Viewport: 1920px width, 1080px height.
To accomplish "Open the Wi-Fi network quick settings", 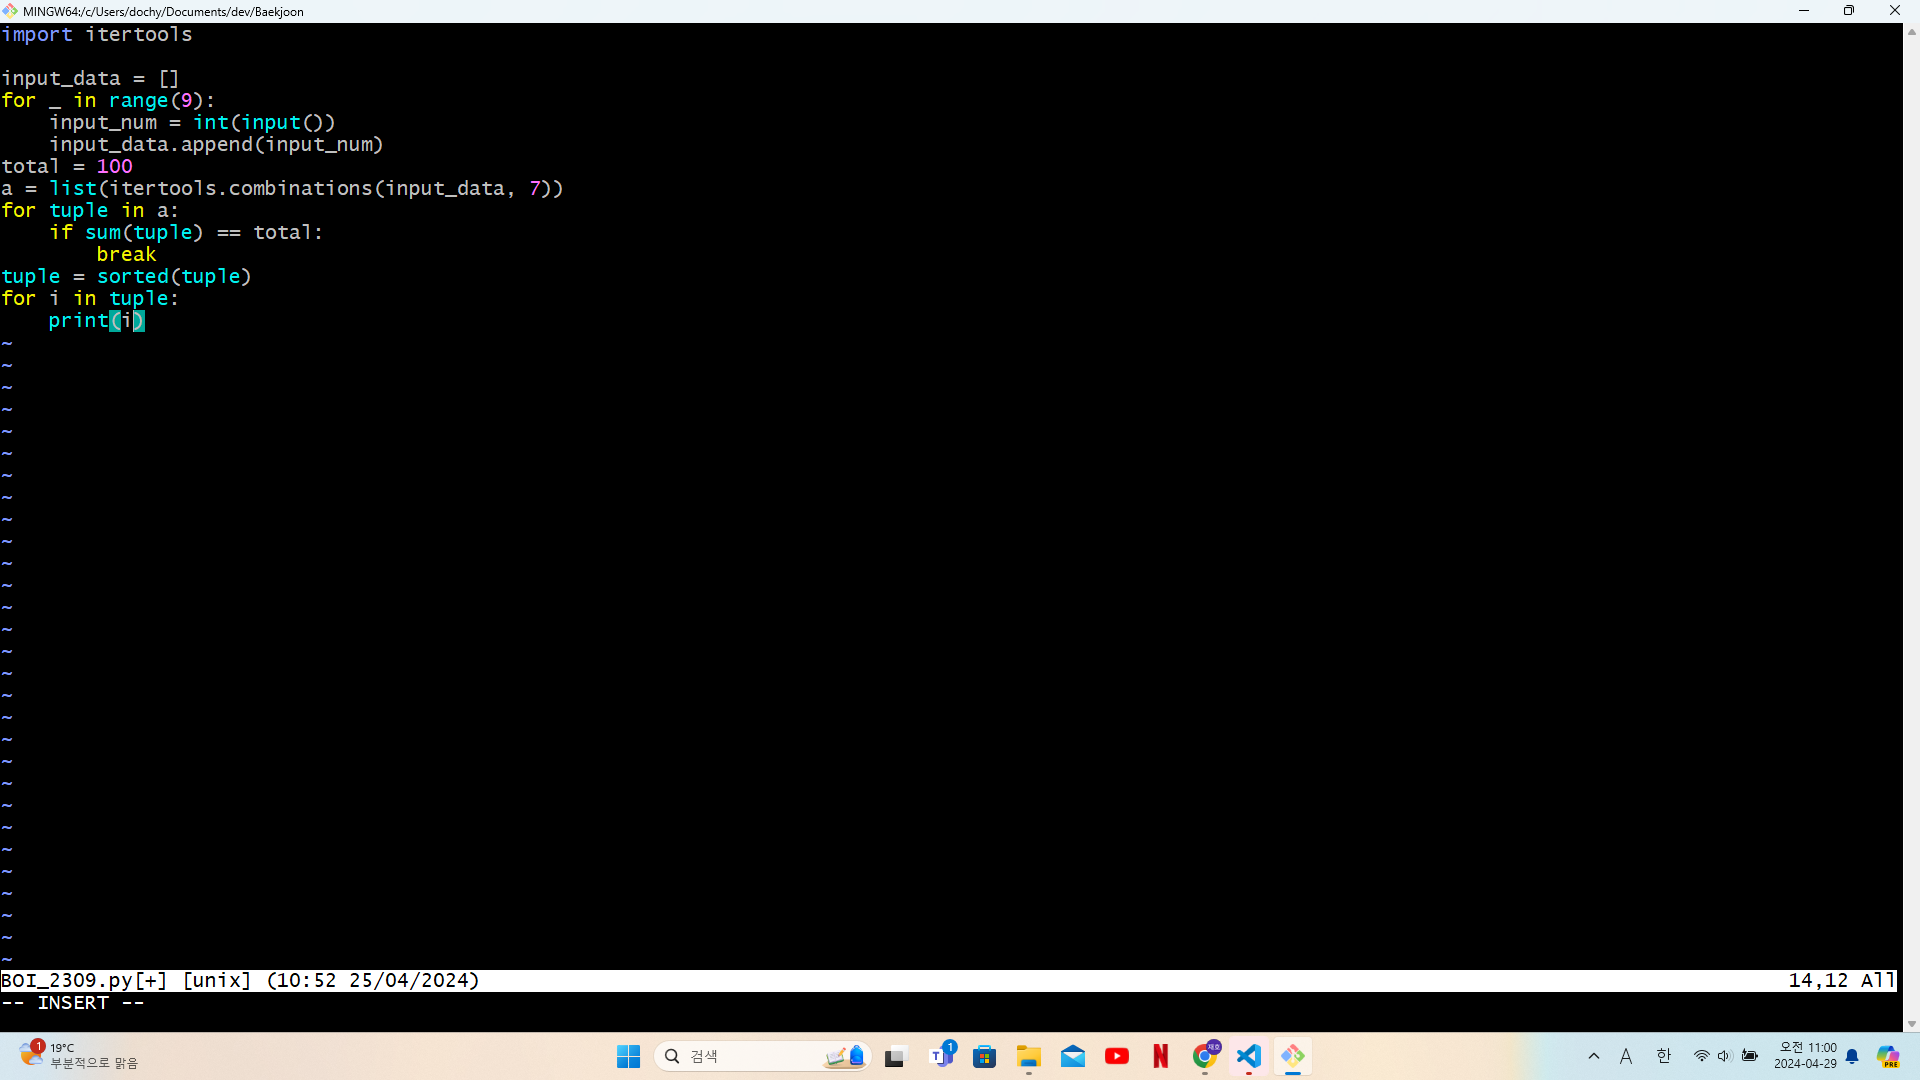I will [x=1701, y=1056].
